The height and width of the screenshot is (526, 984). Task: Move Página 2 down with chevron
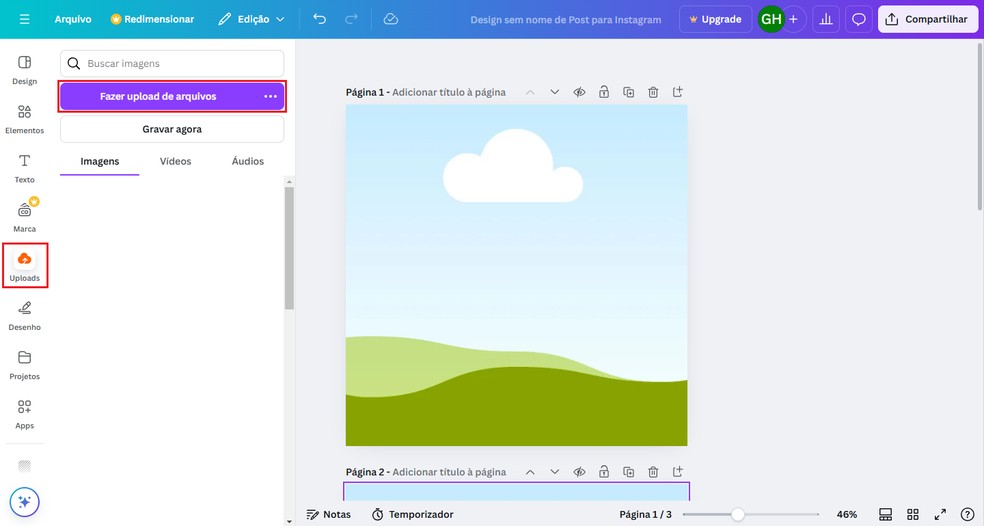click(555, 472)
